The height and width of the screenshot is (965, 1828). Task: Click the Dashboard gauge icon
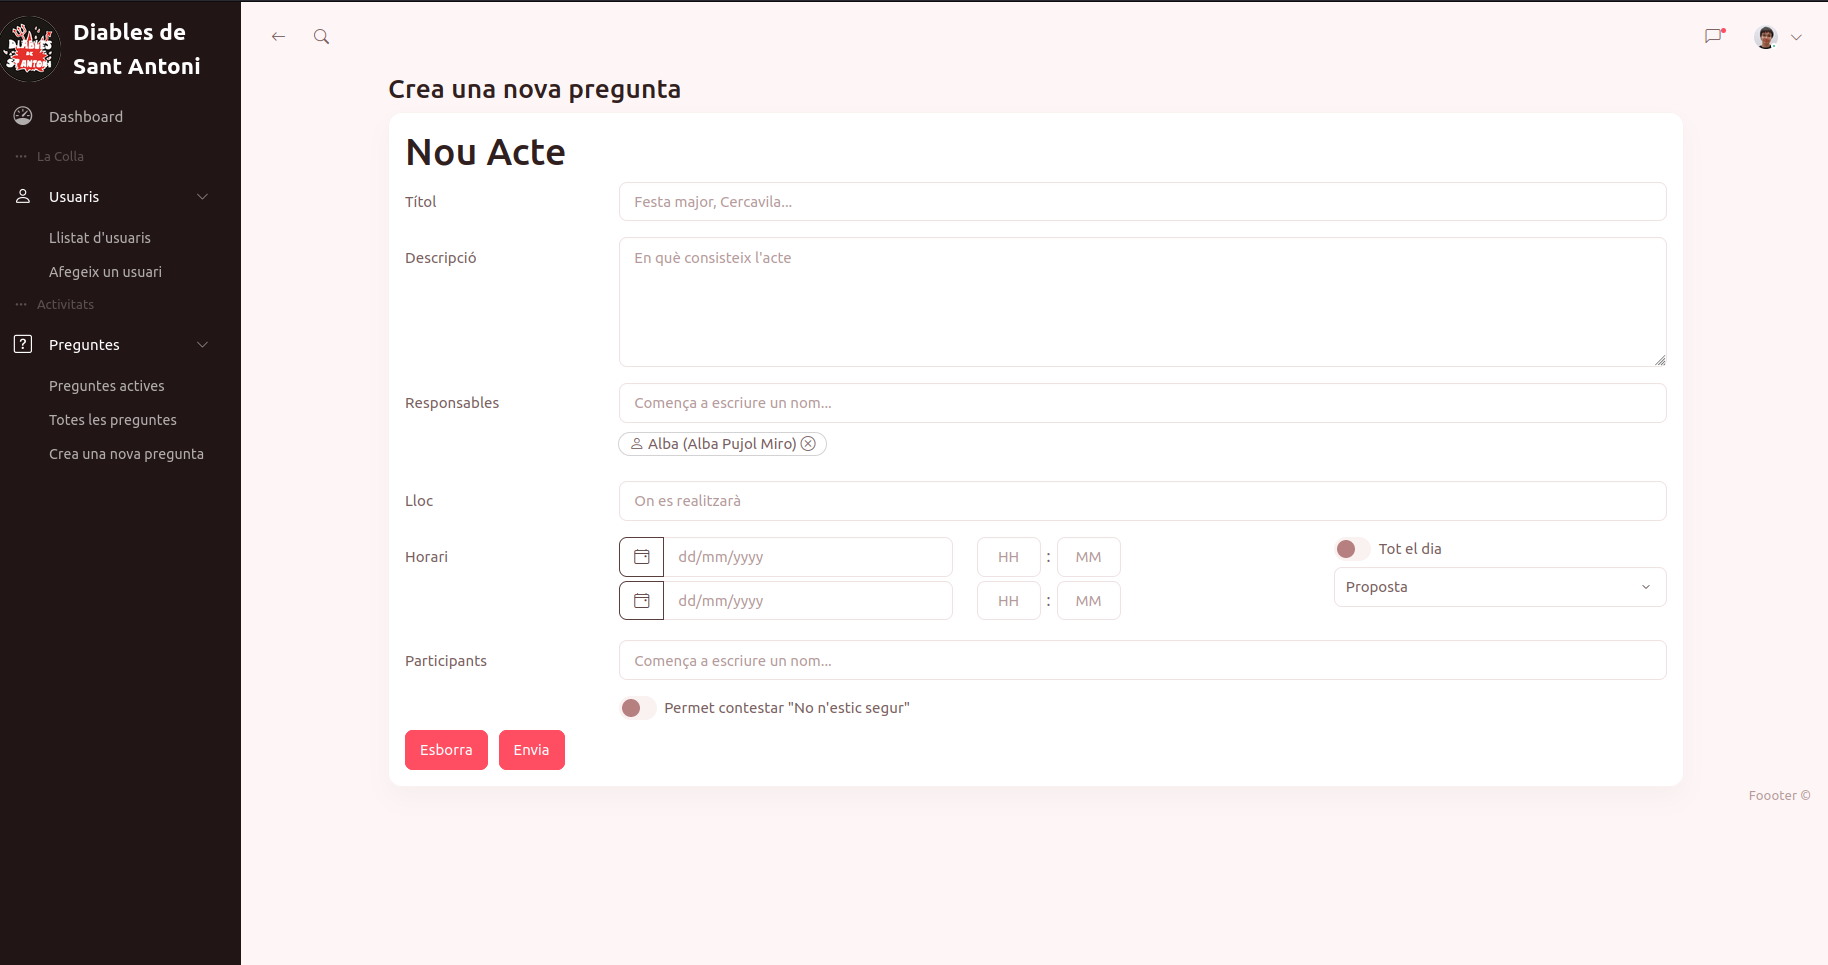[x=23, y=116]
